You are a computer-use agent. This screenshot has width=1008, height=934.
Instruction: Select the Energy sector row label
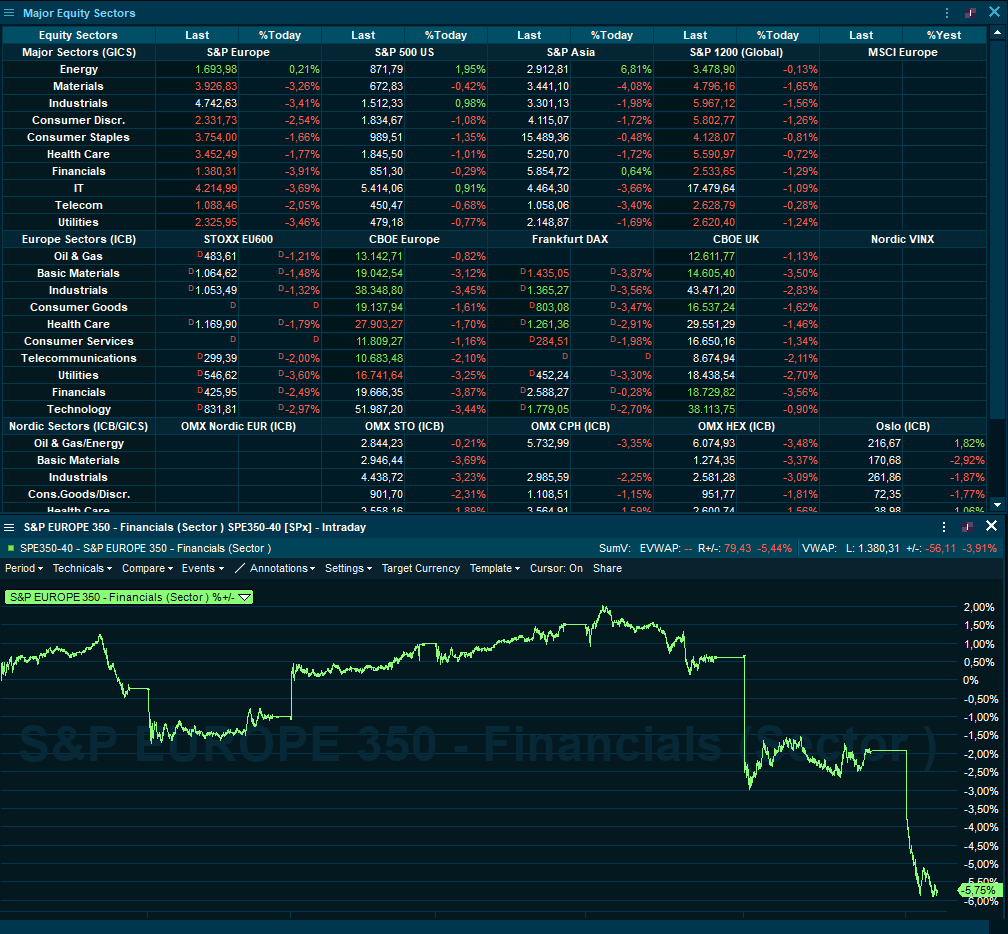coord(78,69)
